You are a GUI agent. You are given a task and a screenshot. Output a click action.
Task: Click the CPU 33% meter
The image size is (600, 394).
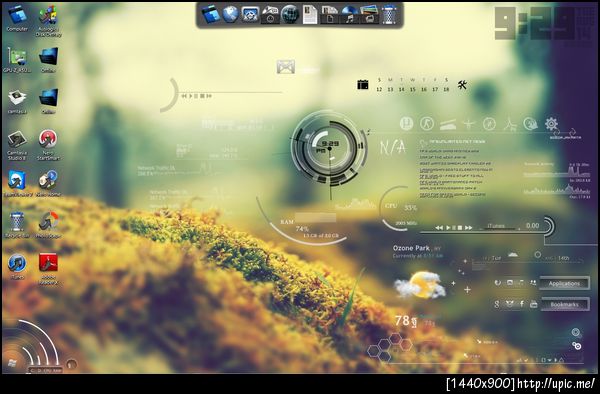coord(400,208)
